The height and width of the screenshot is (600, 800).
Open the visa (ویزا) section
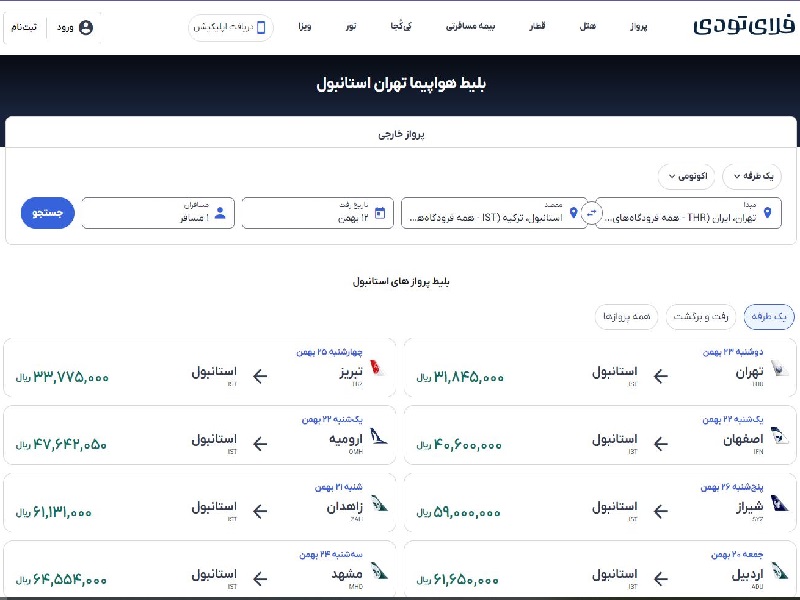[304, 27]
